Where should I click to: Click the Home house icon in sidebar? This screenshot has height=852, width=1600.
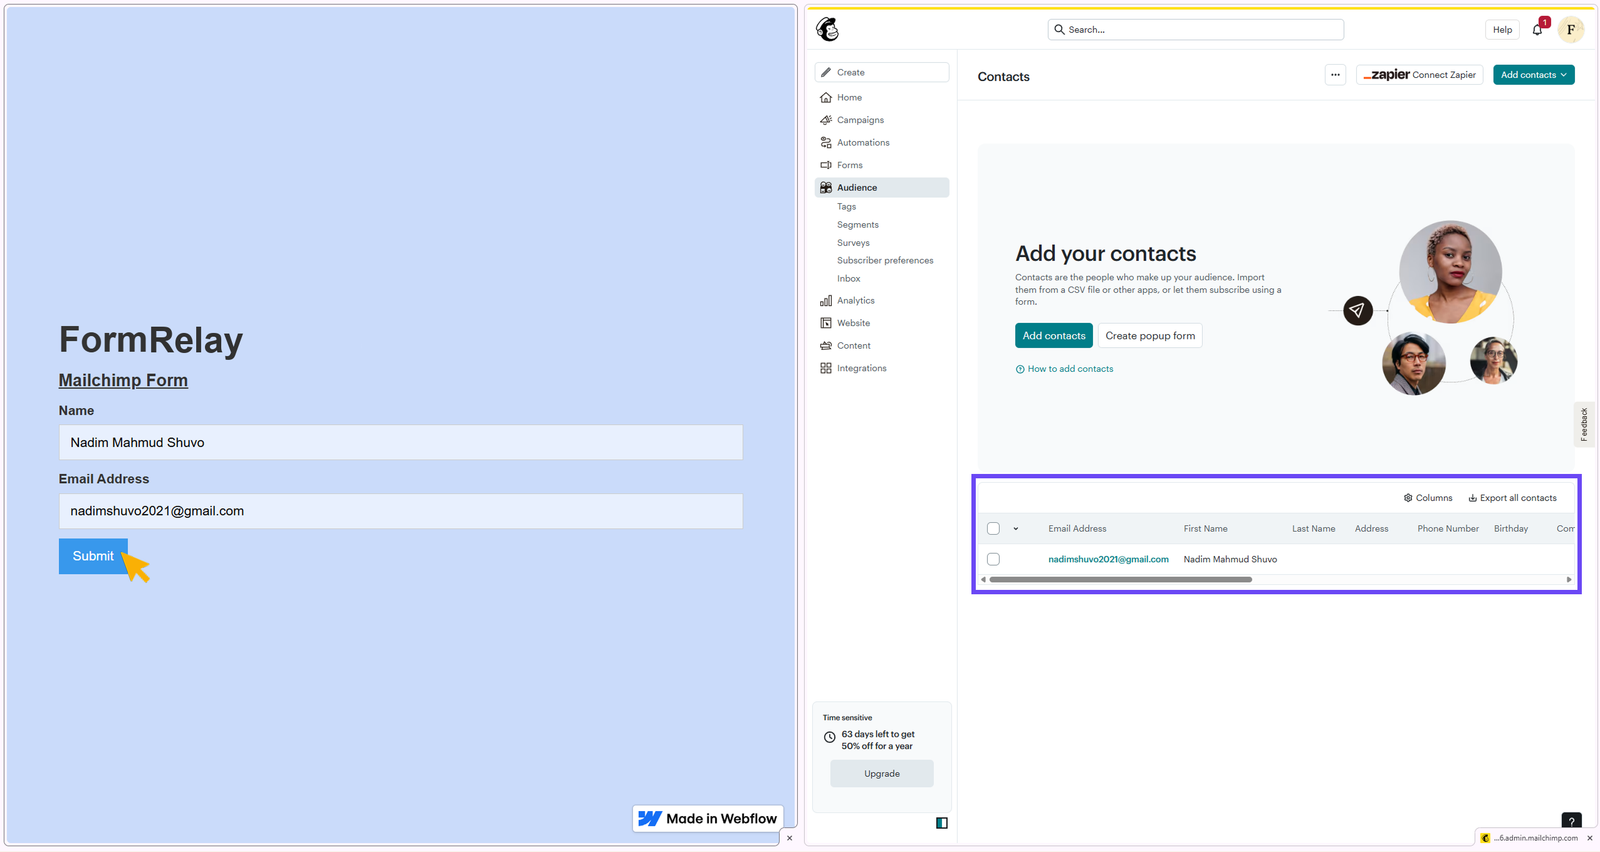point(826,97)
